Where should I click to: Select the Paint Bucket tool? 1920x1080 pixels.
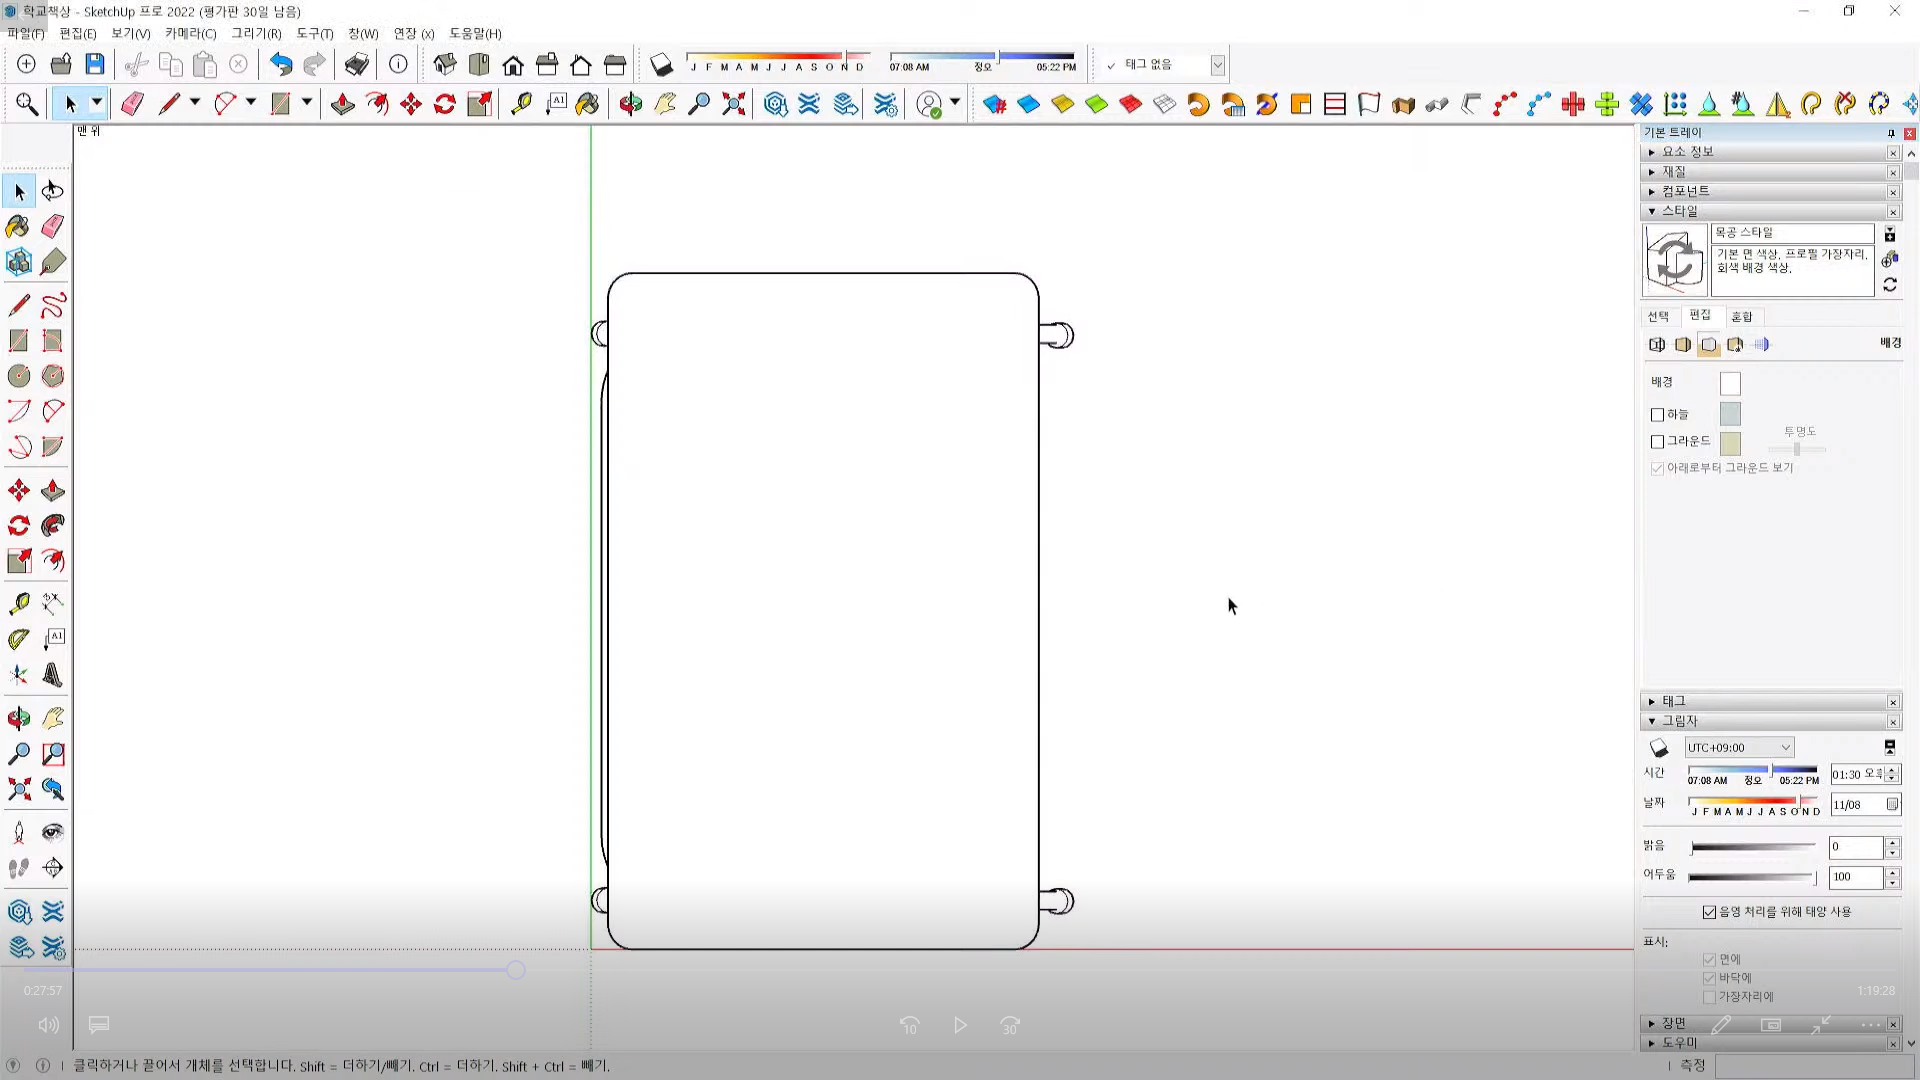[x=17, y=227]
